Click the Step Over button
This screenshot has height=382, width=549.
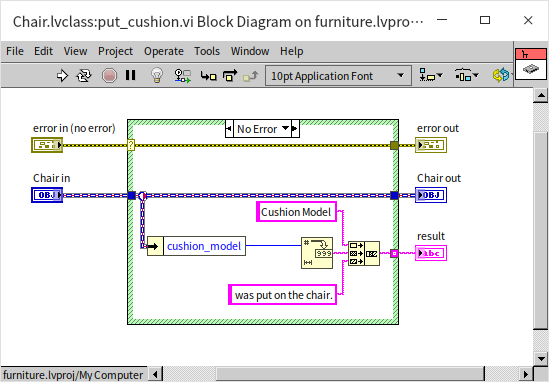(230, 76)
